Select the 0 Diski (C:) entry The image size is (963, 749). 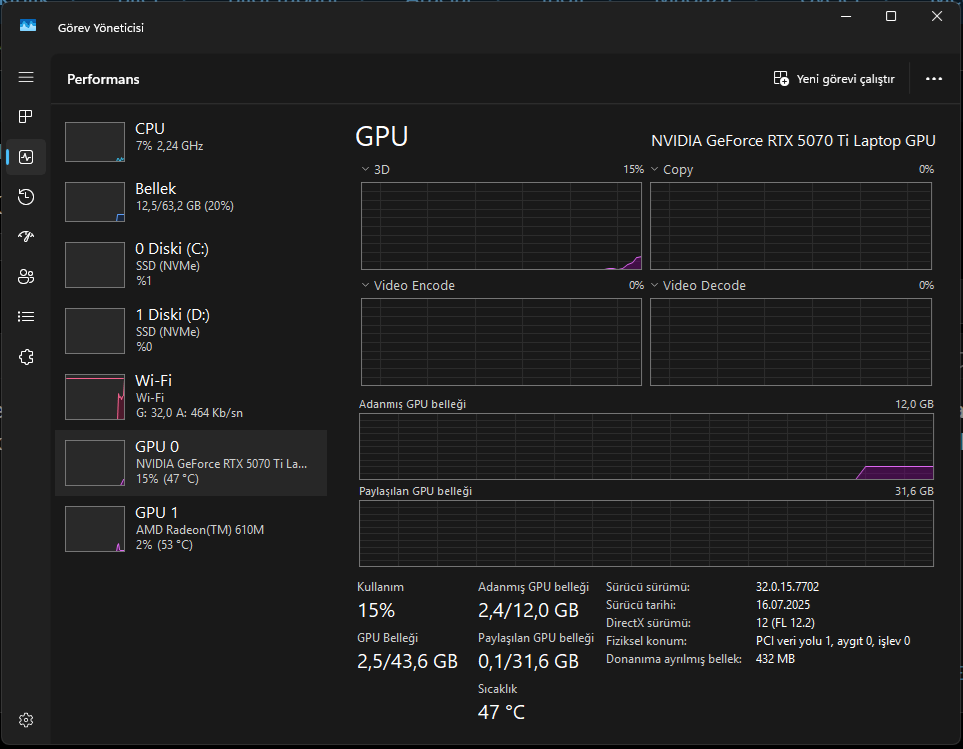[191, 264]
